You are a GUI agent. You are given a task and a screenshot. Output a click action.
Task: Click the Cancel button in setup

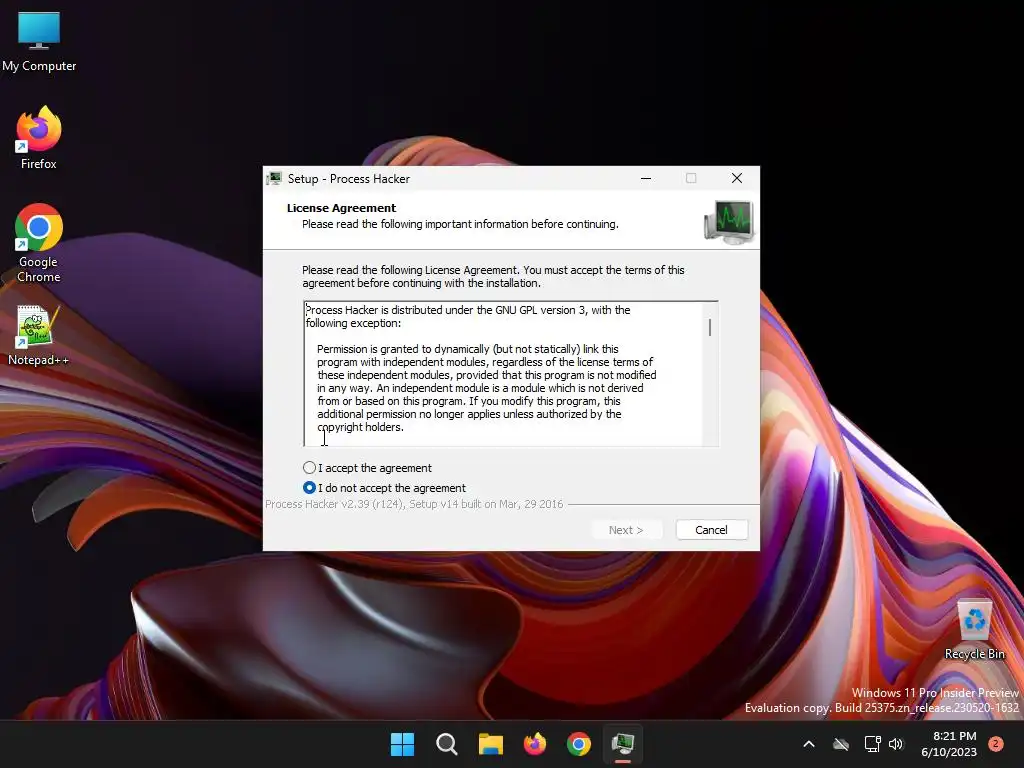pyautogui.click(x=711, y=530)
